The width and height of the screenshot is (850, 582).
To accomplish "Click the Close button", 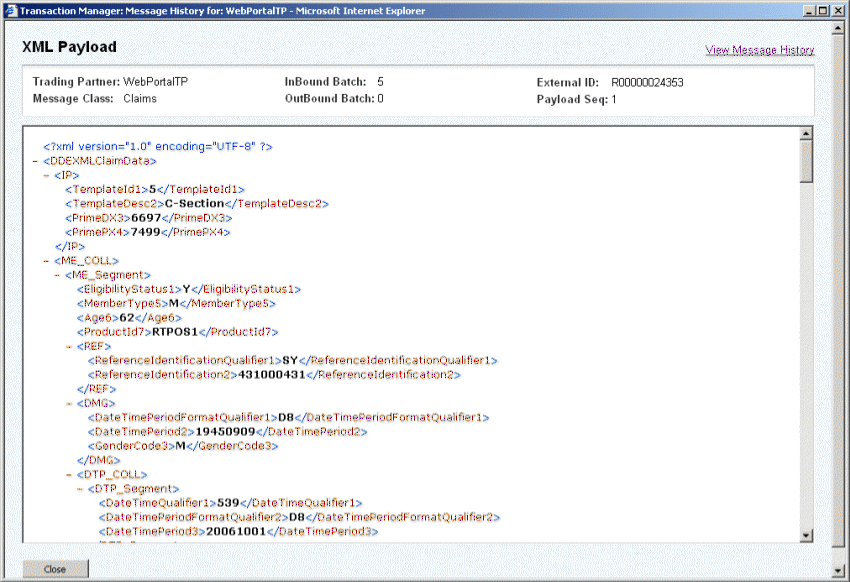I will (x=55, y=568).
